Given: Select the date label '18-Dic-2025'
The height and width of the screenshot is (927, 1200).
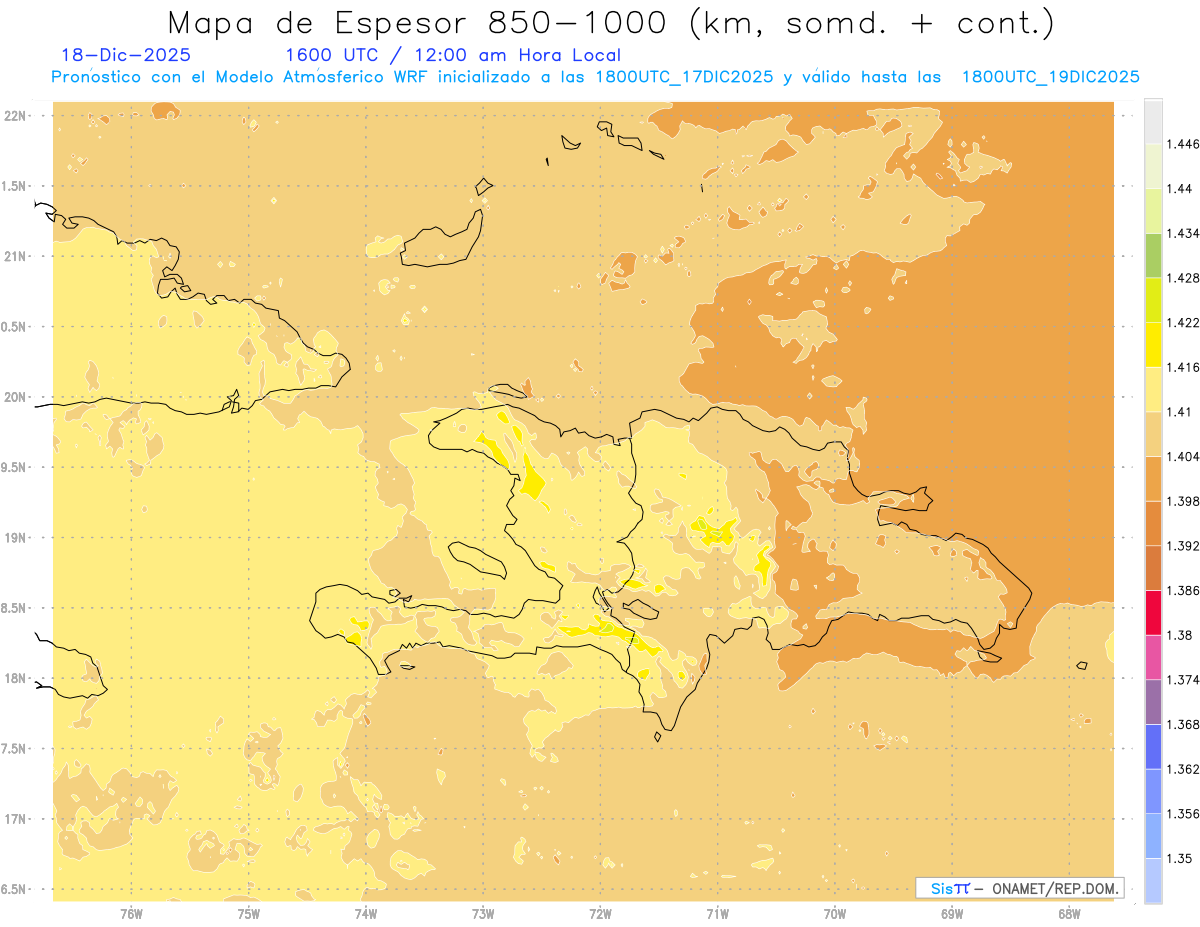Looking at the screenshot, I should pyautogui.click(x=126, y=56).
